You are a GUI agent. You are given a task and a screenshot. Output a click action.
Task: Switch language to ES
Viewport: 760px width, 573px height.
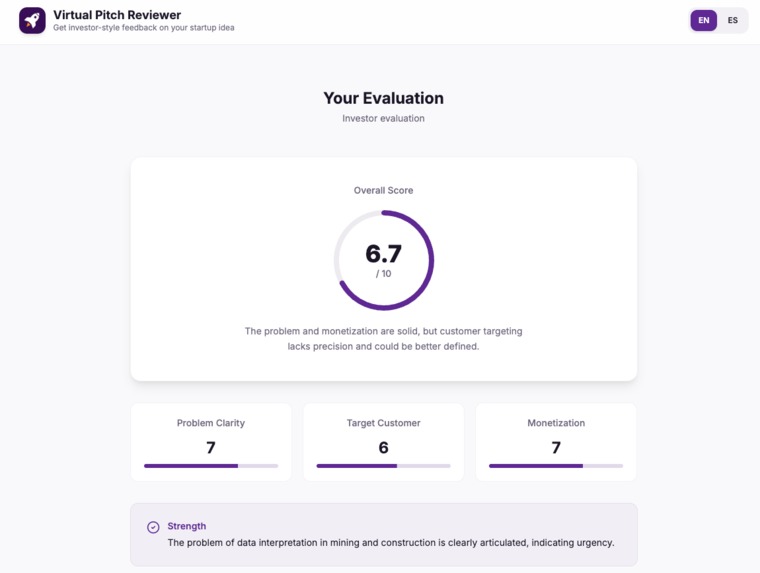732,20
